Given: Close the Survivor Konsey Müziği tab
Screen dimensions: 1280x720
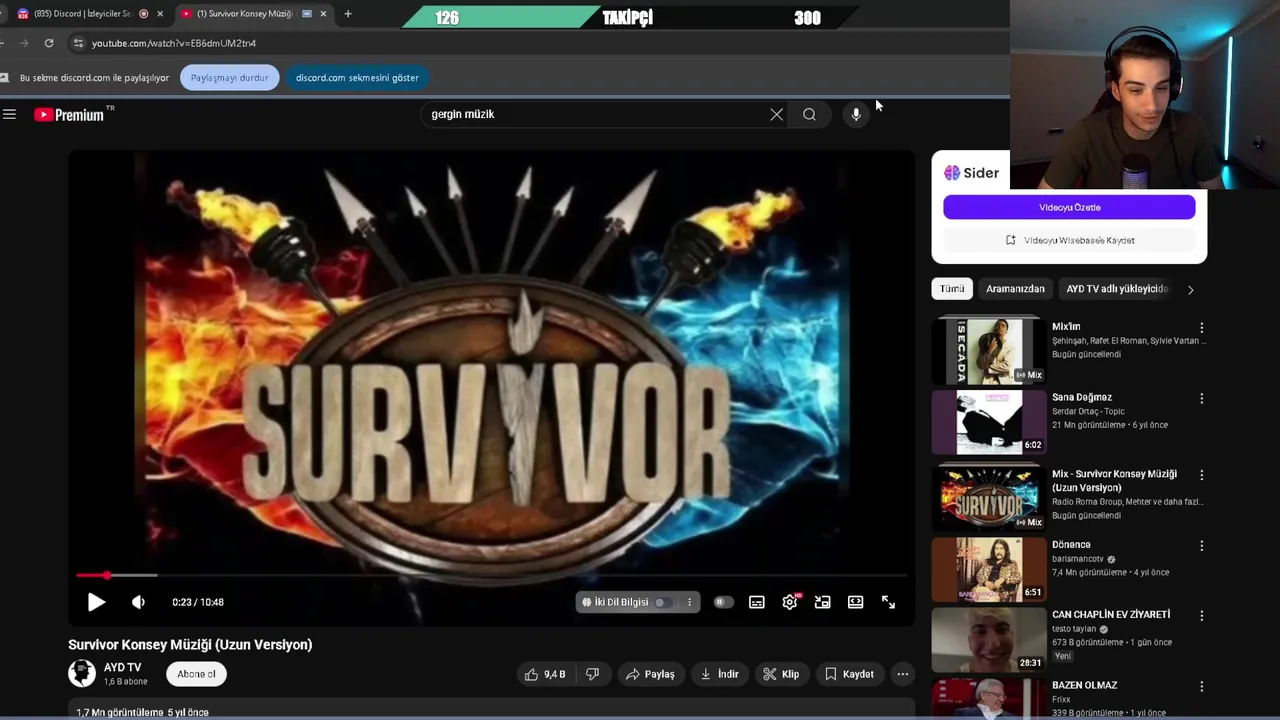Looking at the screenshot, I should point(323,14).
